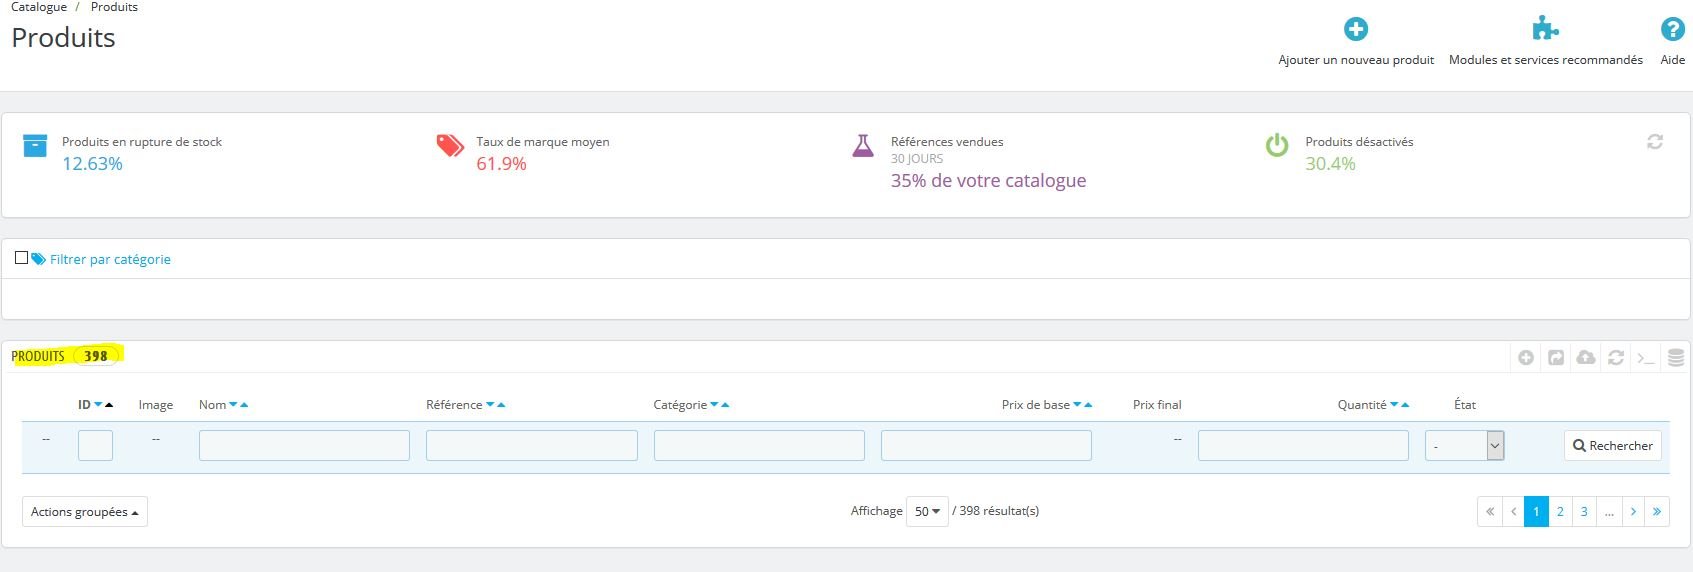
Task: Click the import cloud icon in products toolbar
Action: click(x=1586, y=357)
